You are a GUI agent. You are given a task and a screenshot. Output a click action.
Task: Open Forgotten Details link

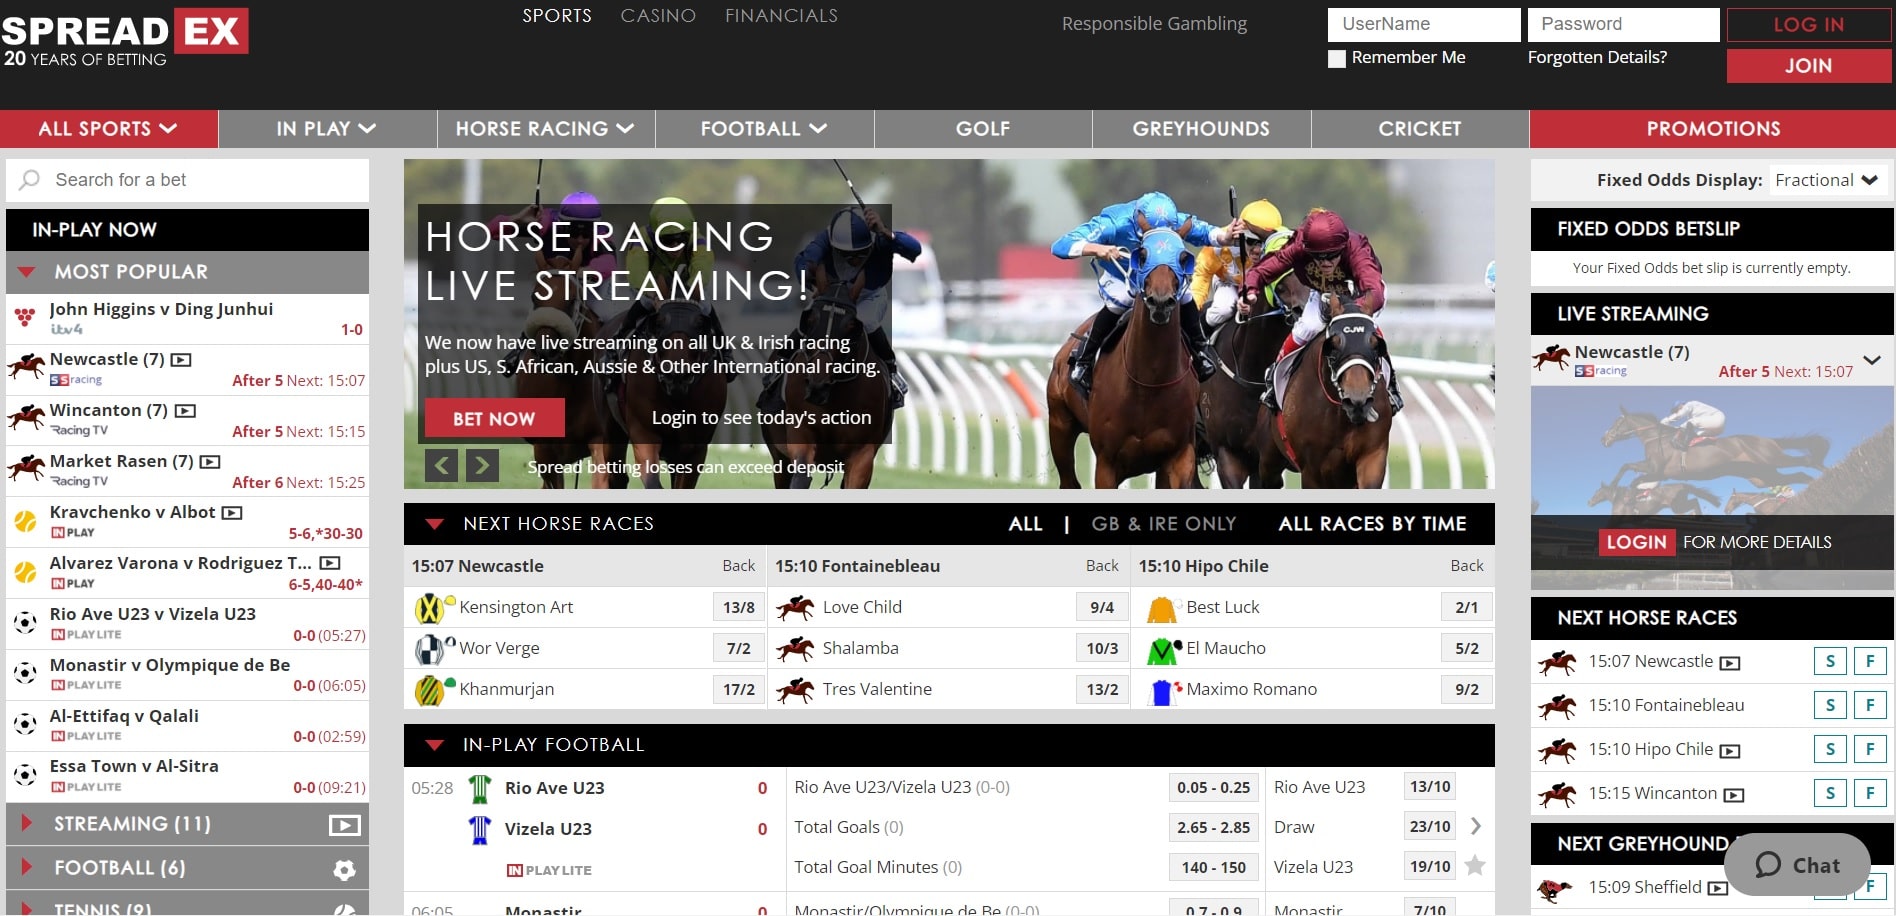(1597, 57)
